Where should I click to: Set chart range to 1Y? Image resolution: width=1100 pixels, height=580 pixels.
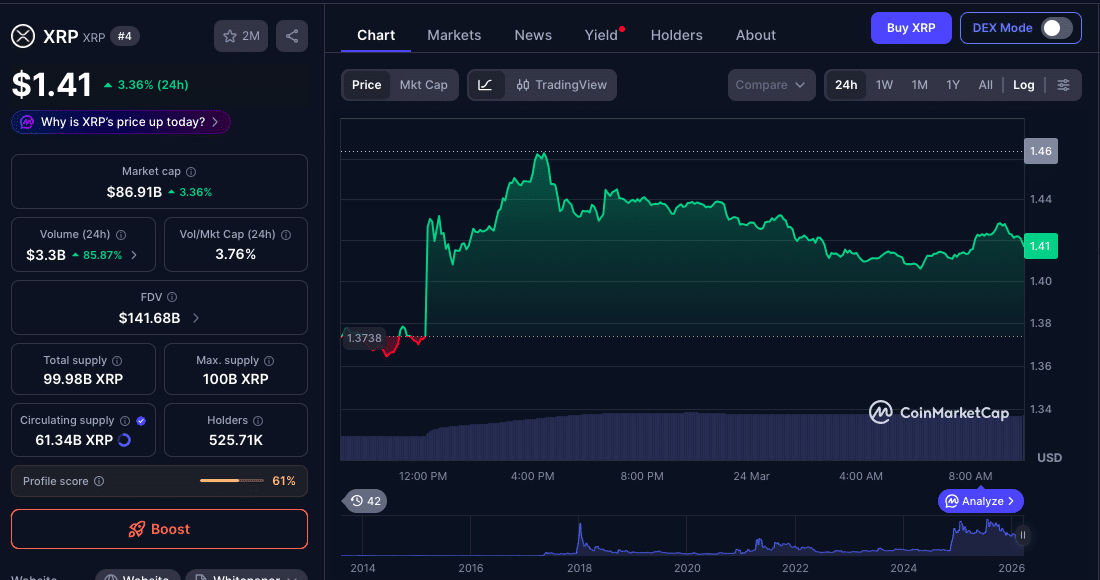coord(953,85)
